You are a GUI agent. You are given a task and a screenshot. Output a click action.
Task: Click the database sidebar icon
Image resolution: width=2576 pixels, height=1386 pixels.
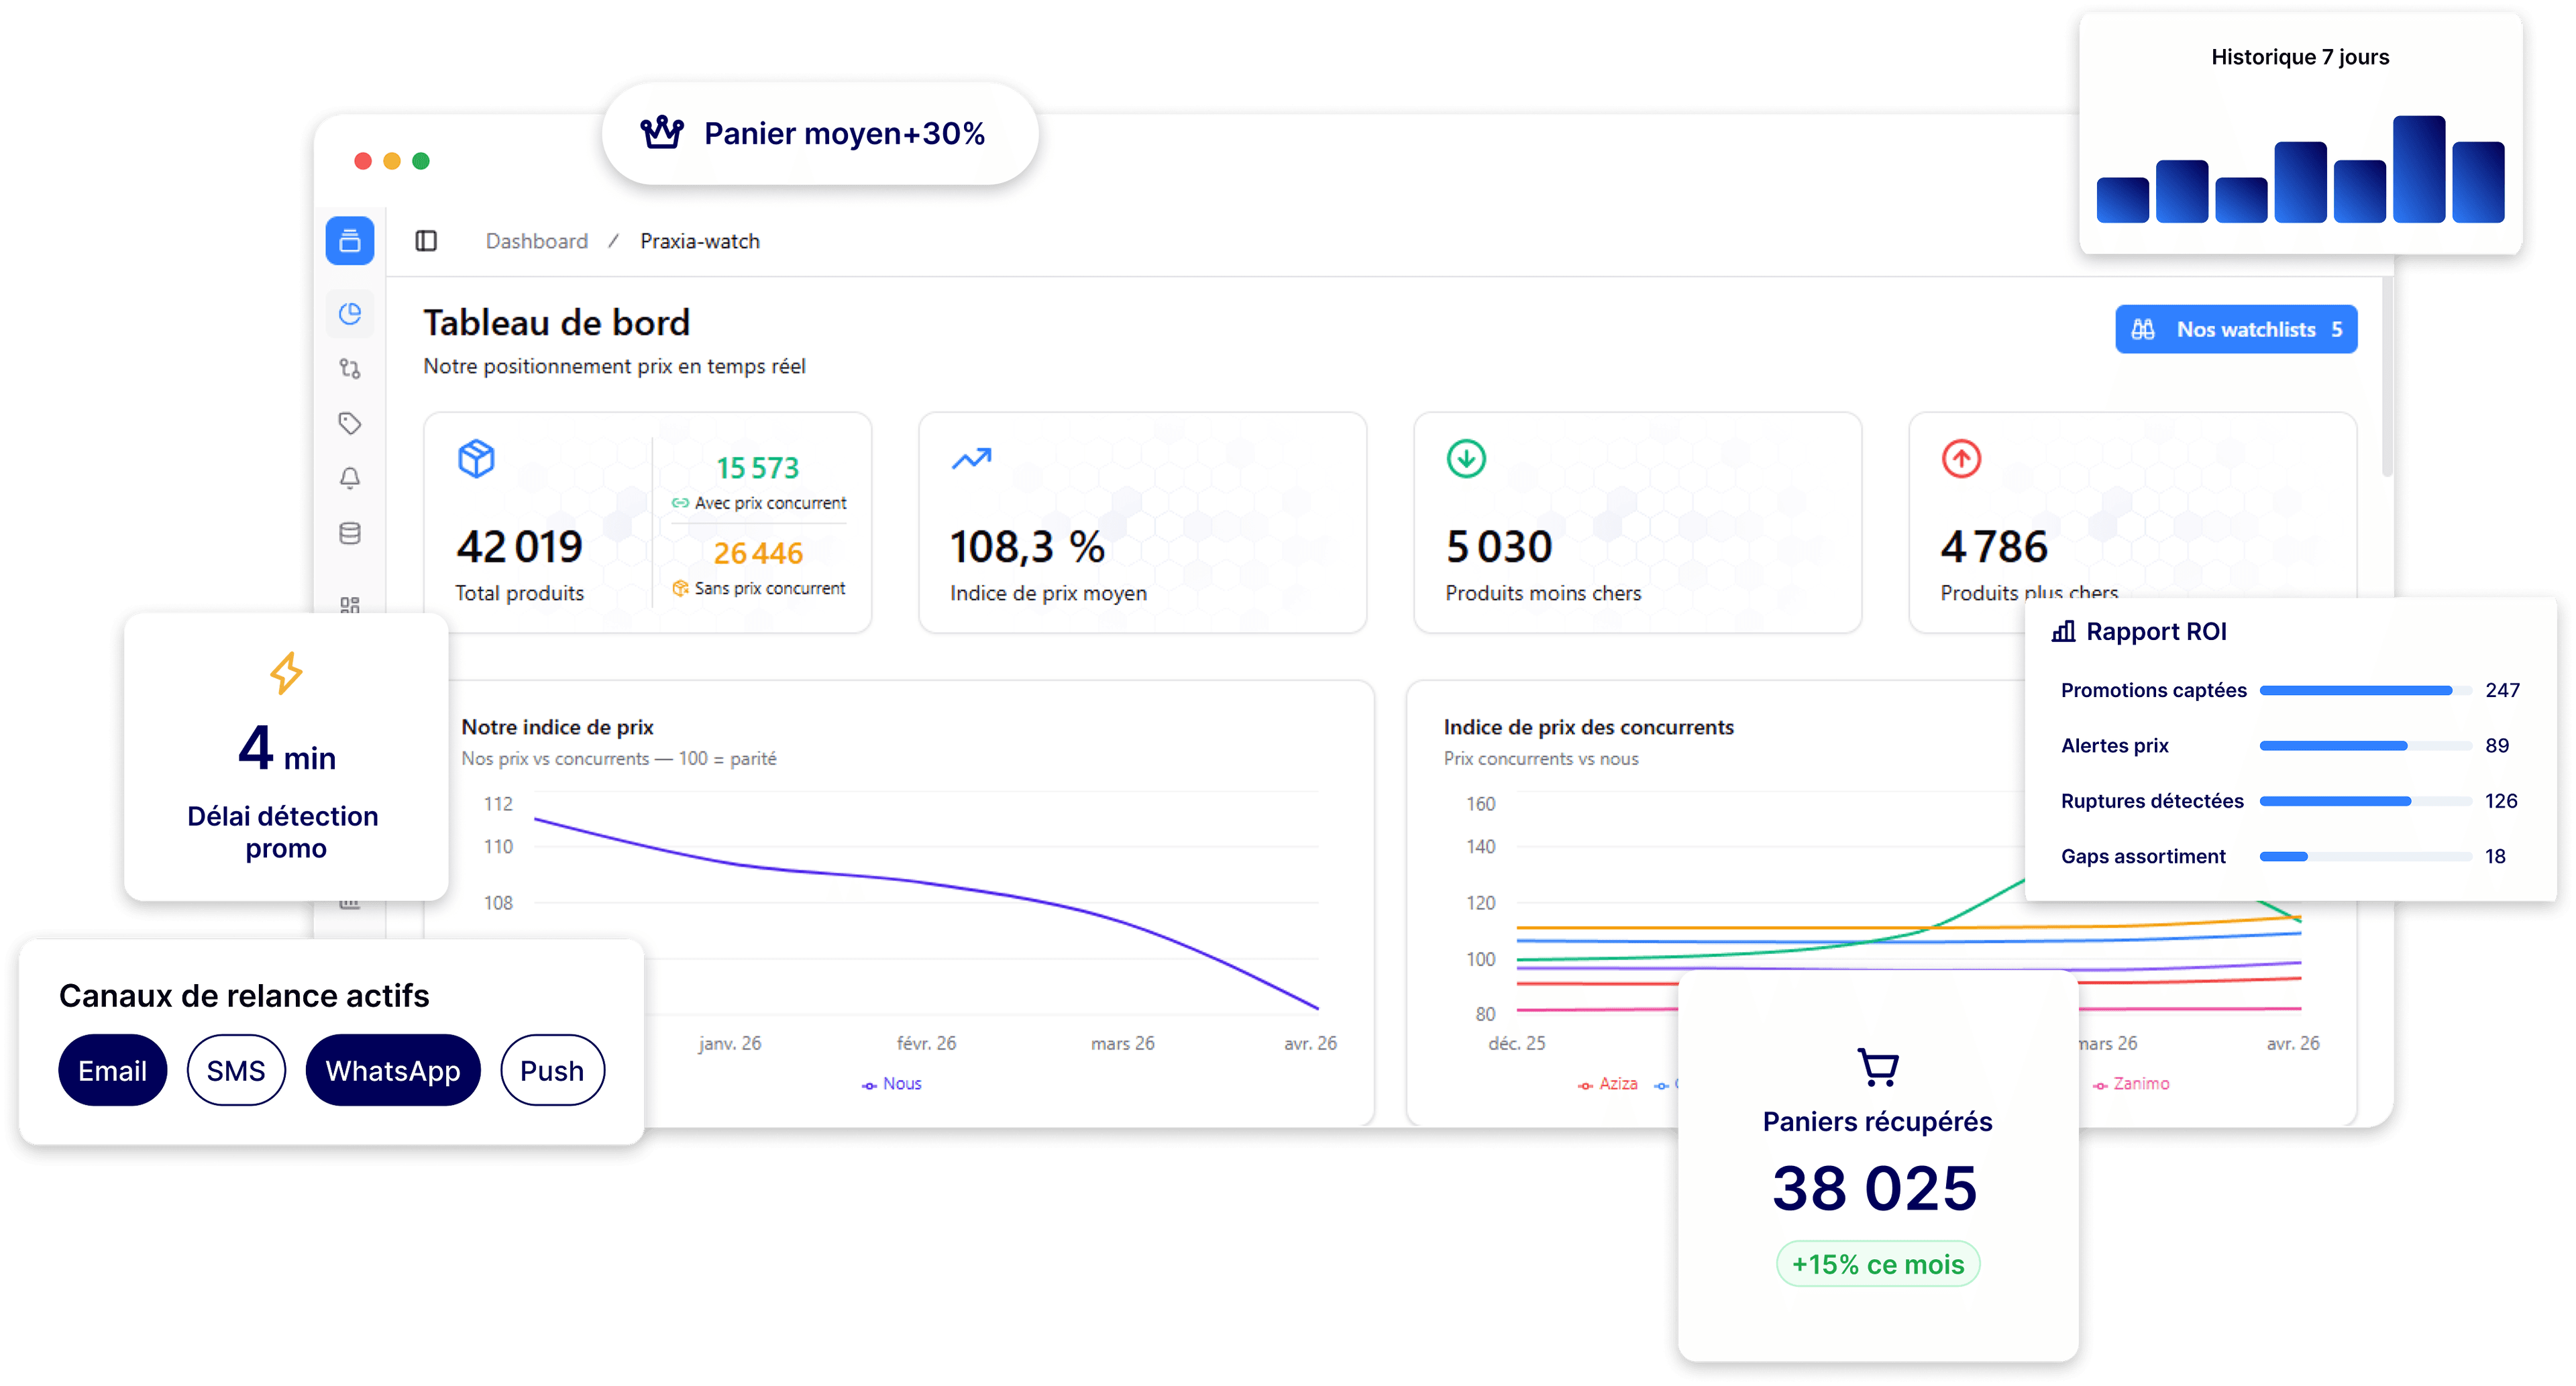[349, 533]
